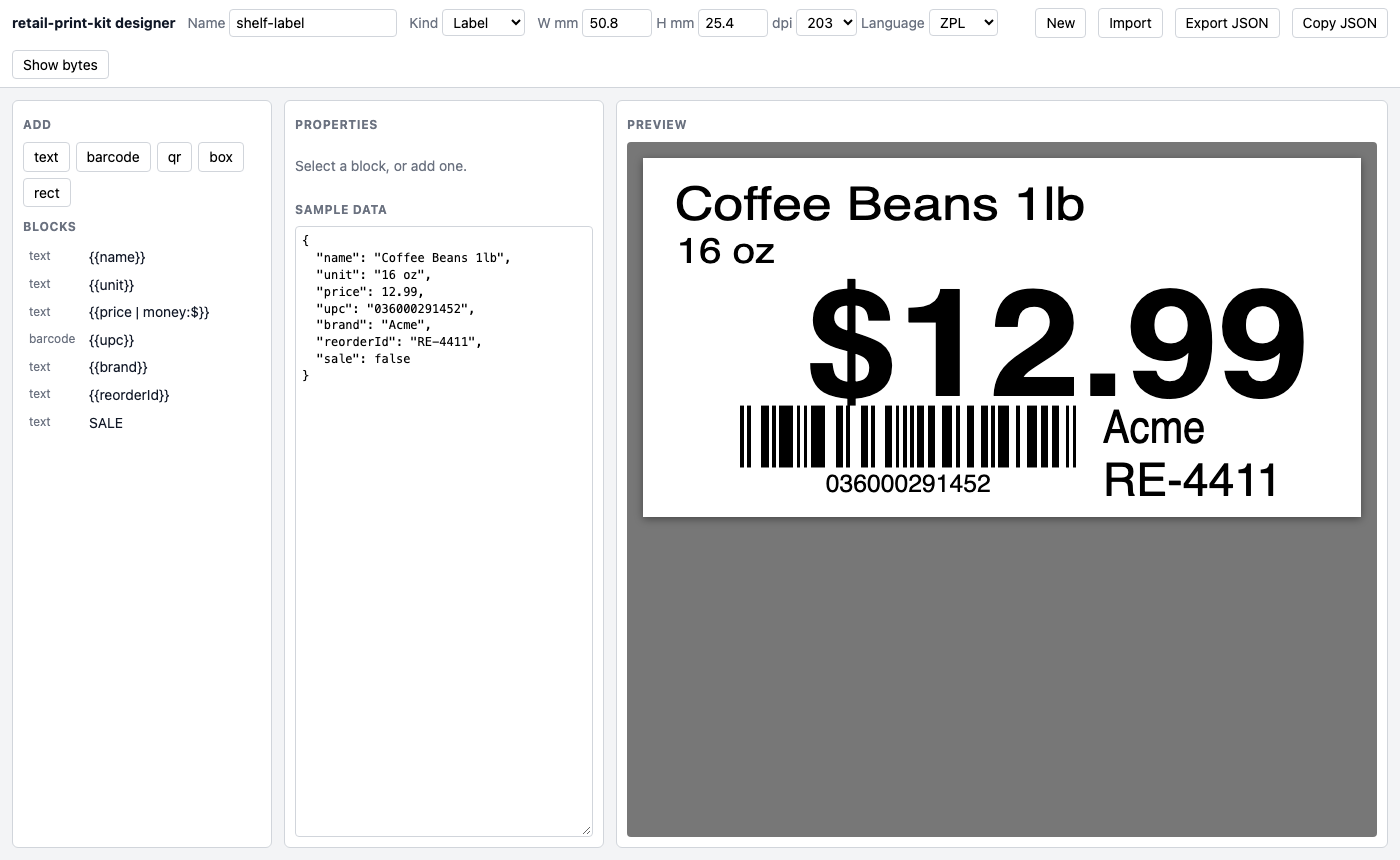This screenshot has width=1400, height=860.
Task: Click the 036000291452 barcode number
Action: coord(908,484)
